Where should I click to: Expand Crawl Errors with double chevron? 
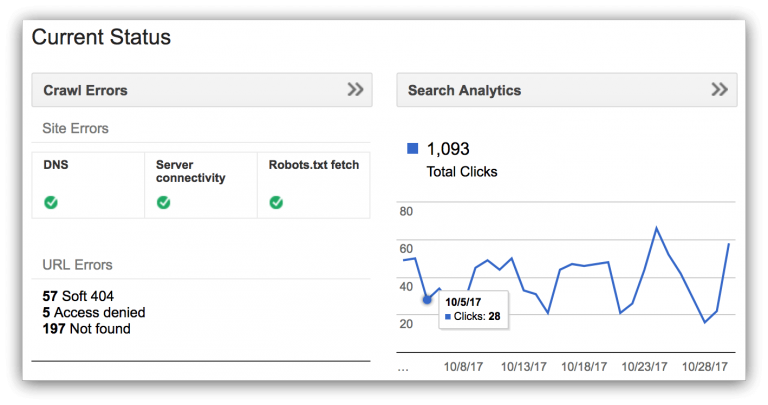point(355,90)
